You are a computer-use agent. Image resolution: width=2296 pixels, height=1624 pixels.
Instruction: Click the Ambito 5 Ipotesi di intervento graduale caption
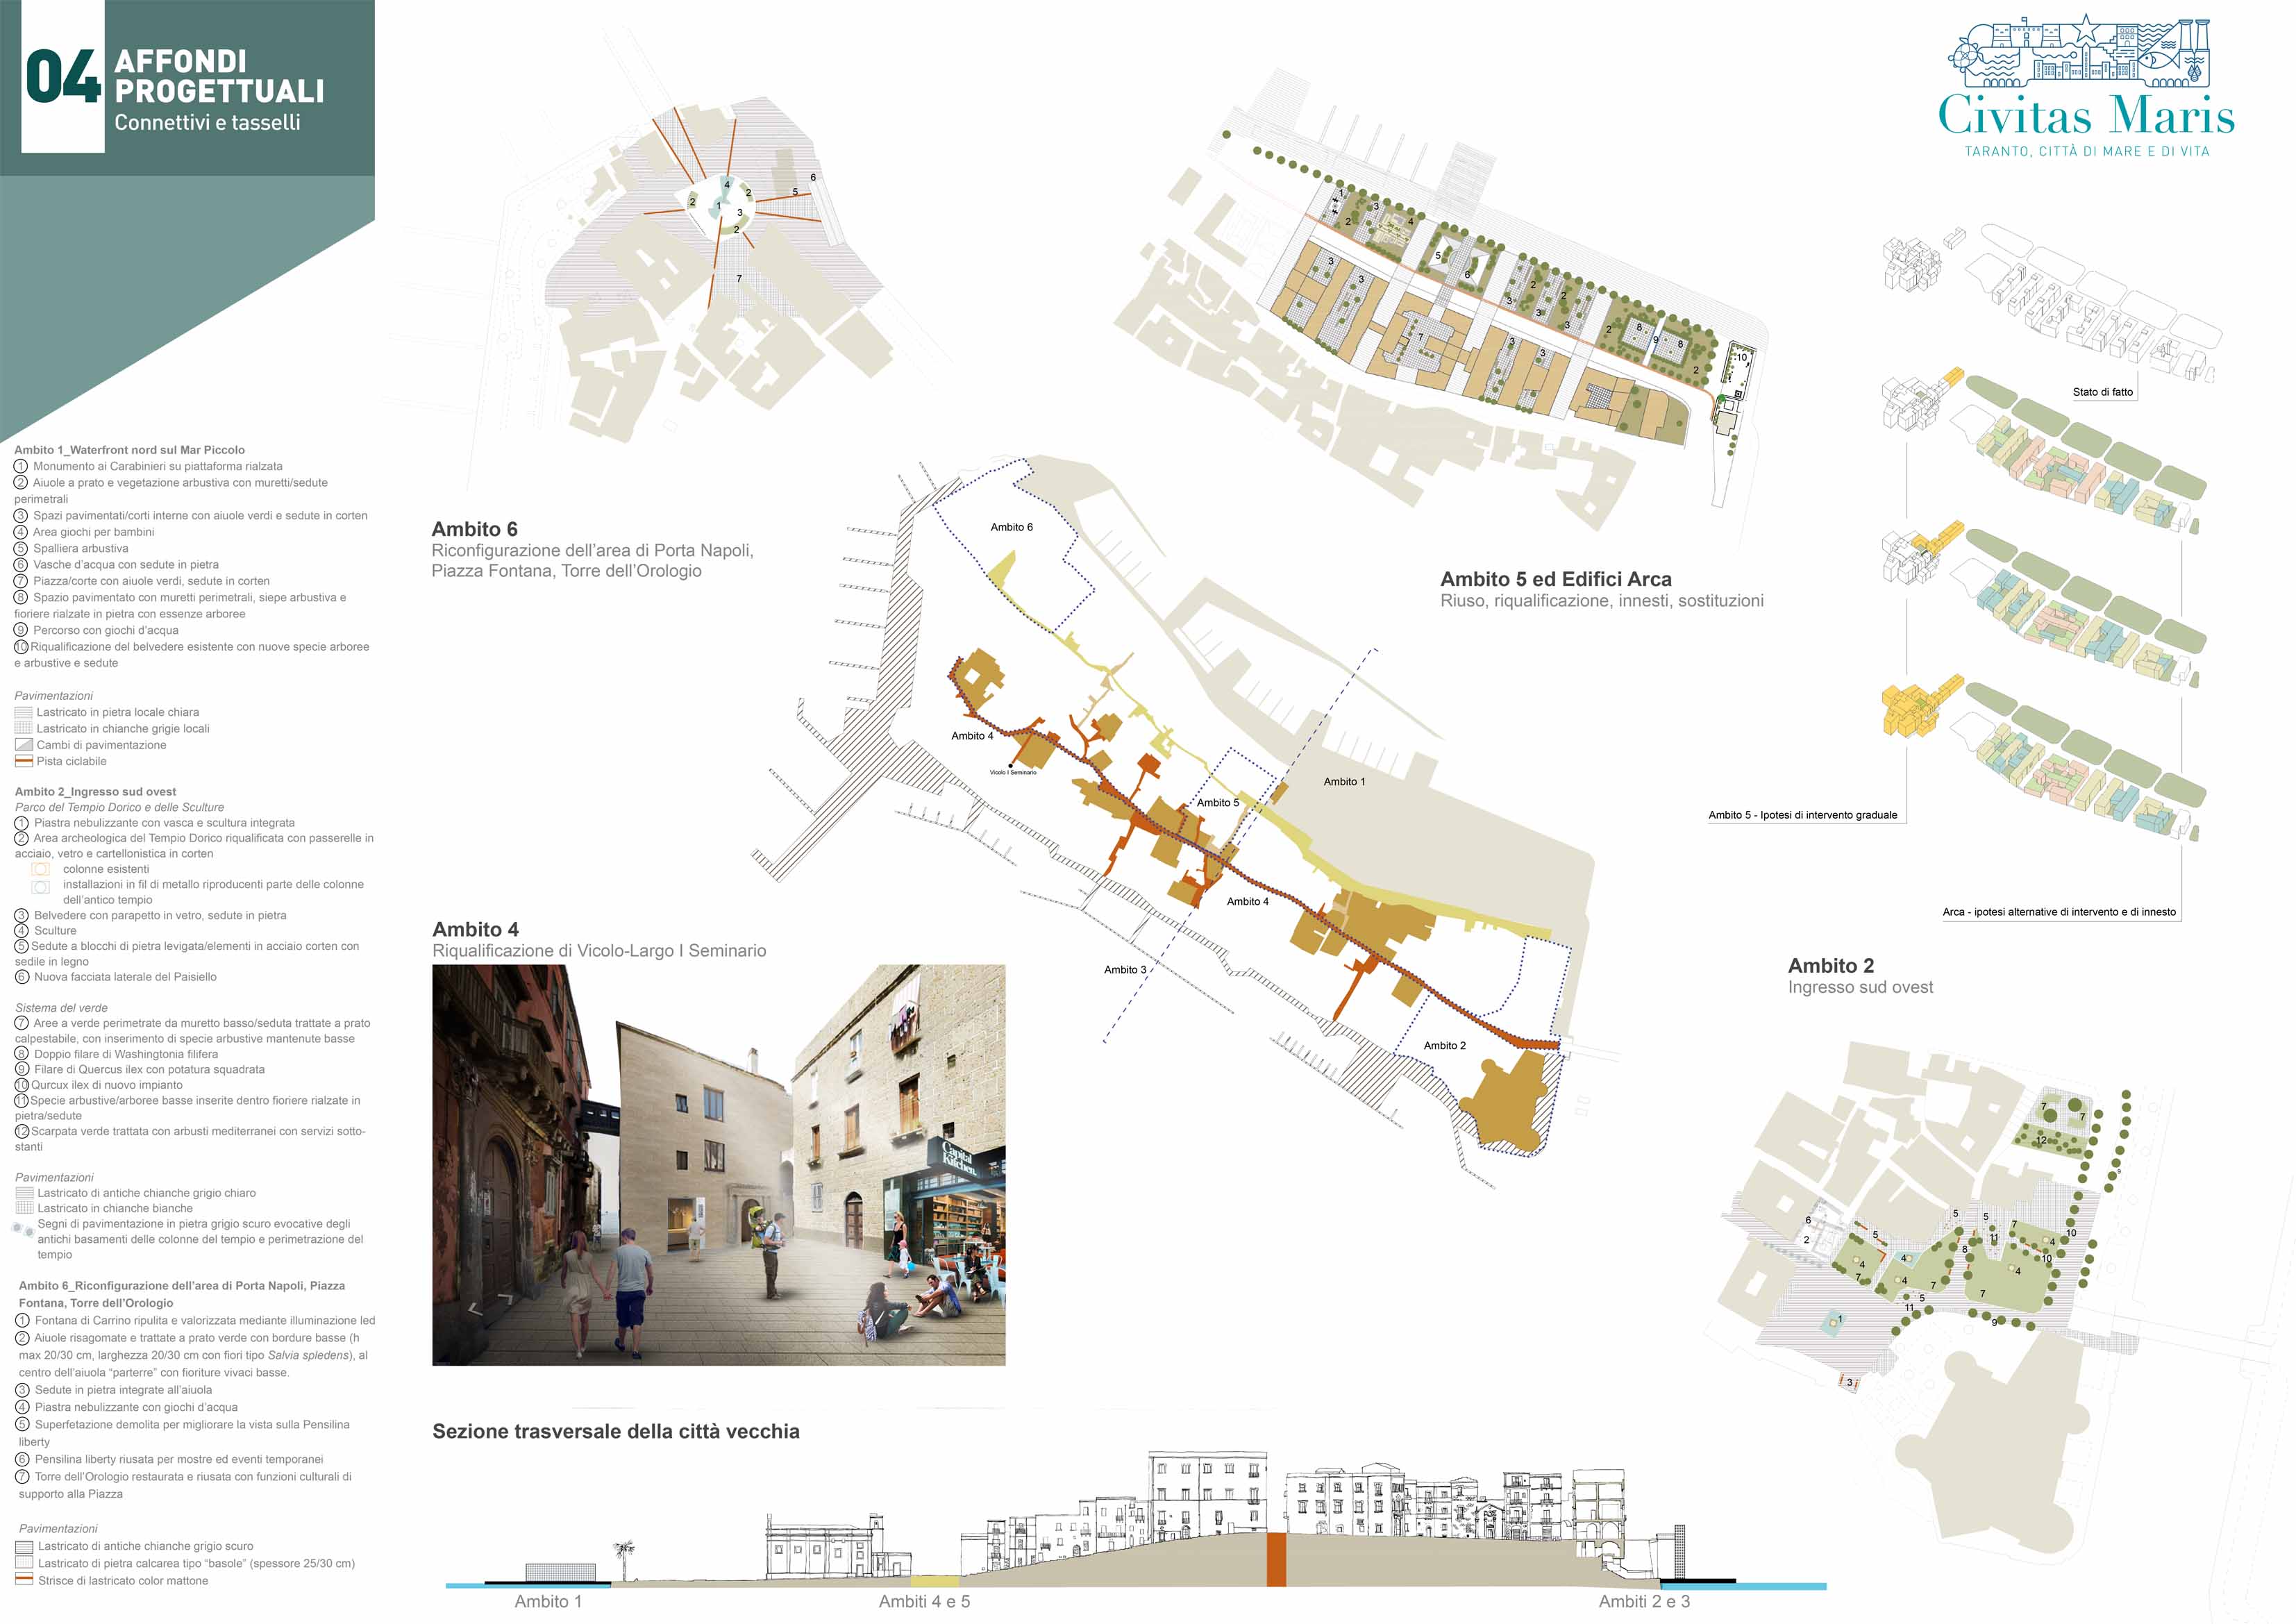coord(1802,814)
